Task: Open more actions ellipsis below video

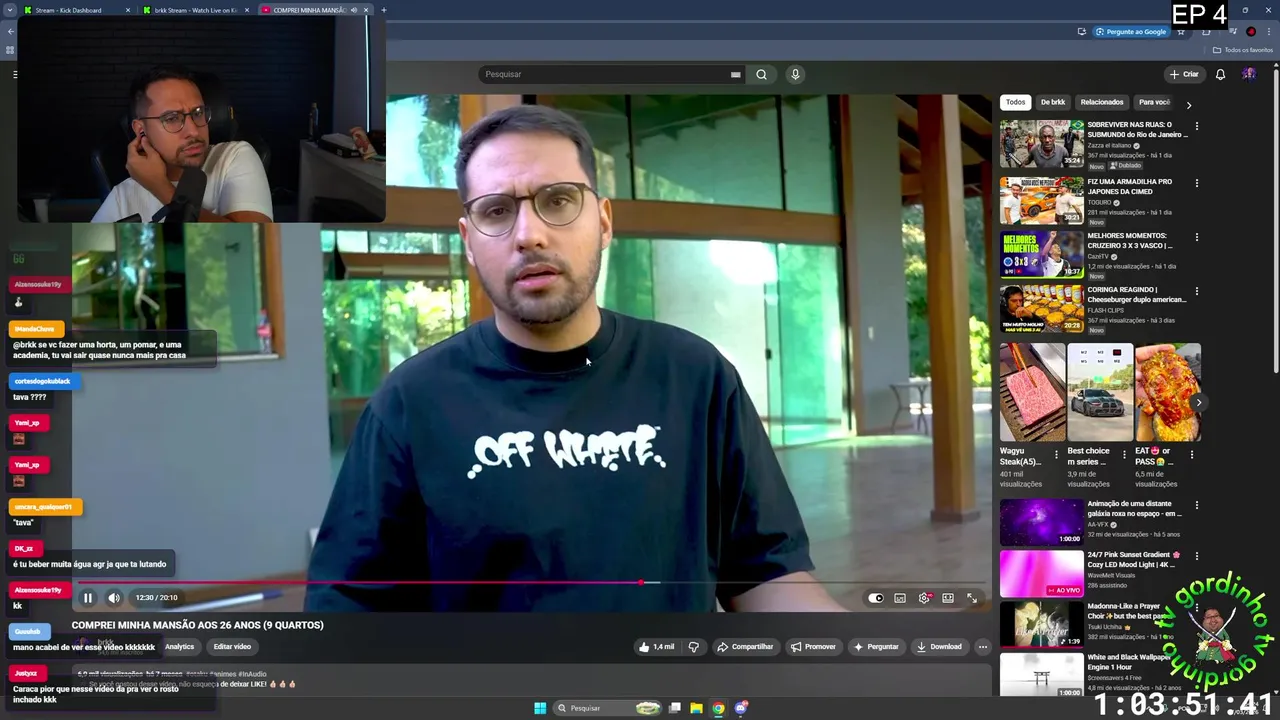Action: point(982,647)
